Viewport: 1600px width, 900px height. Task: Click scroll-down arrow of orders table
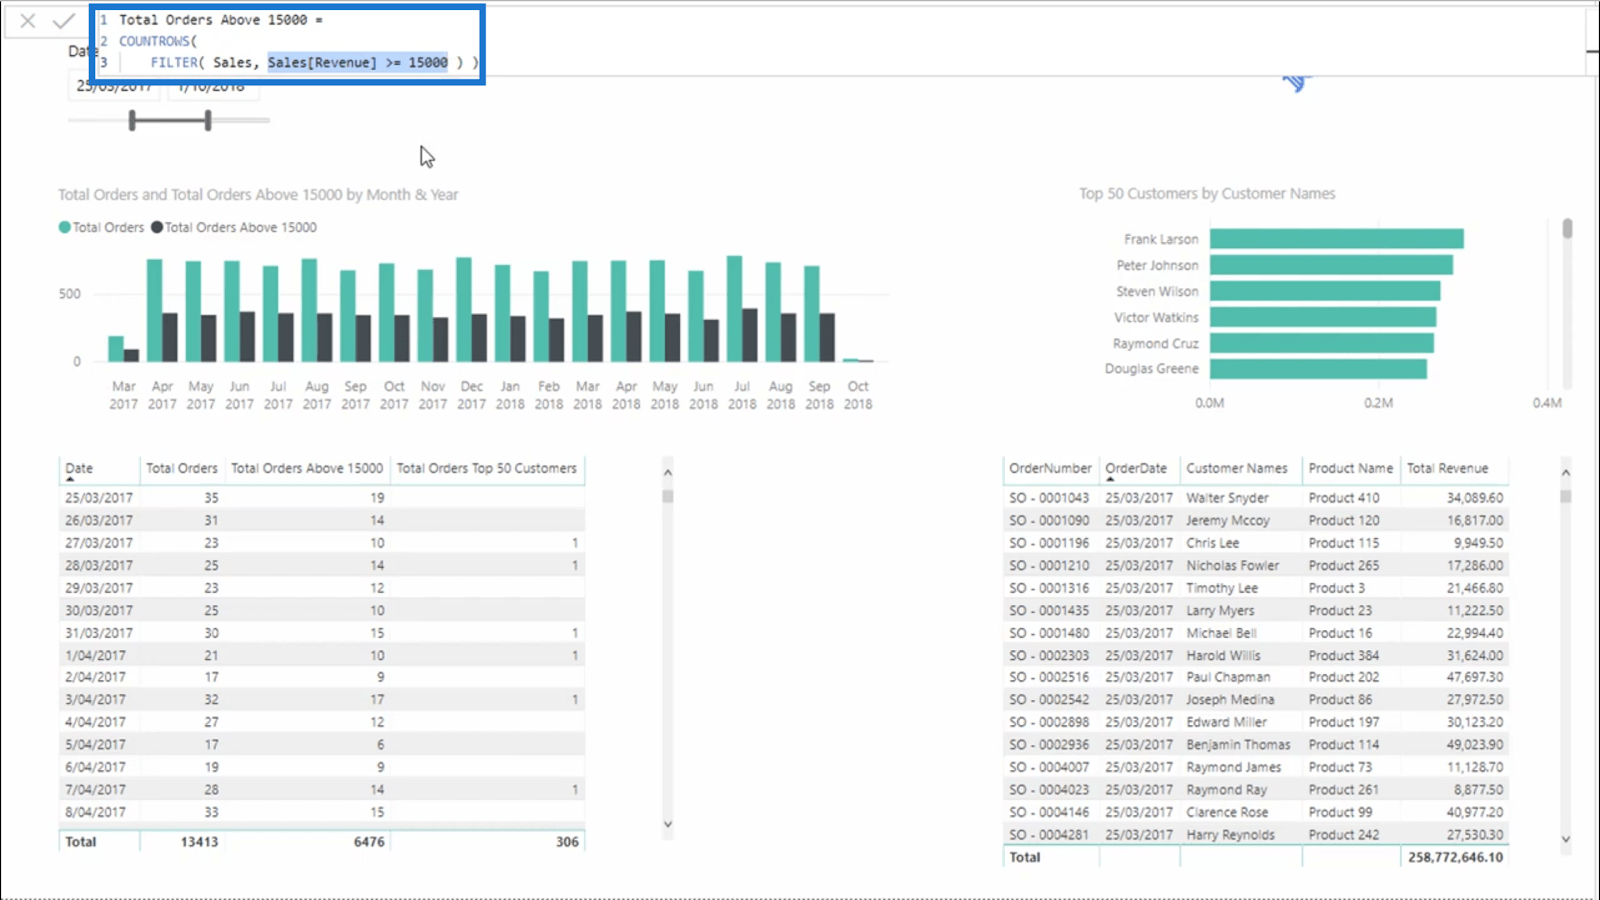coord(1566,840)
